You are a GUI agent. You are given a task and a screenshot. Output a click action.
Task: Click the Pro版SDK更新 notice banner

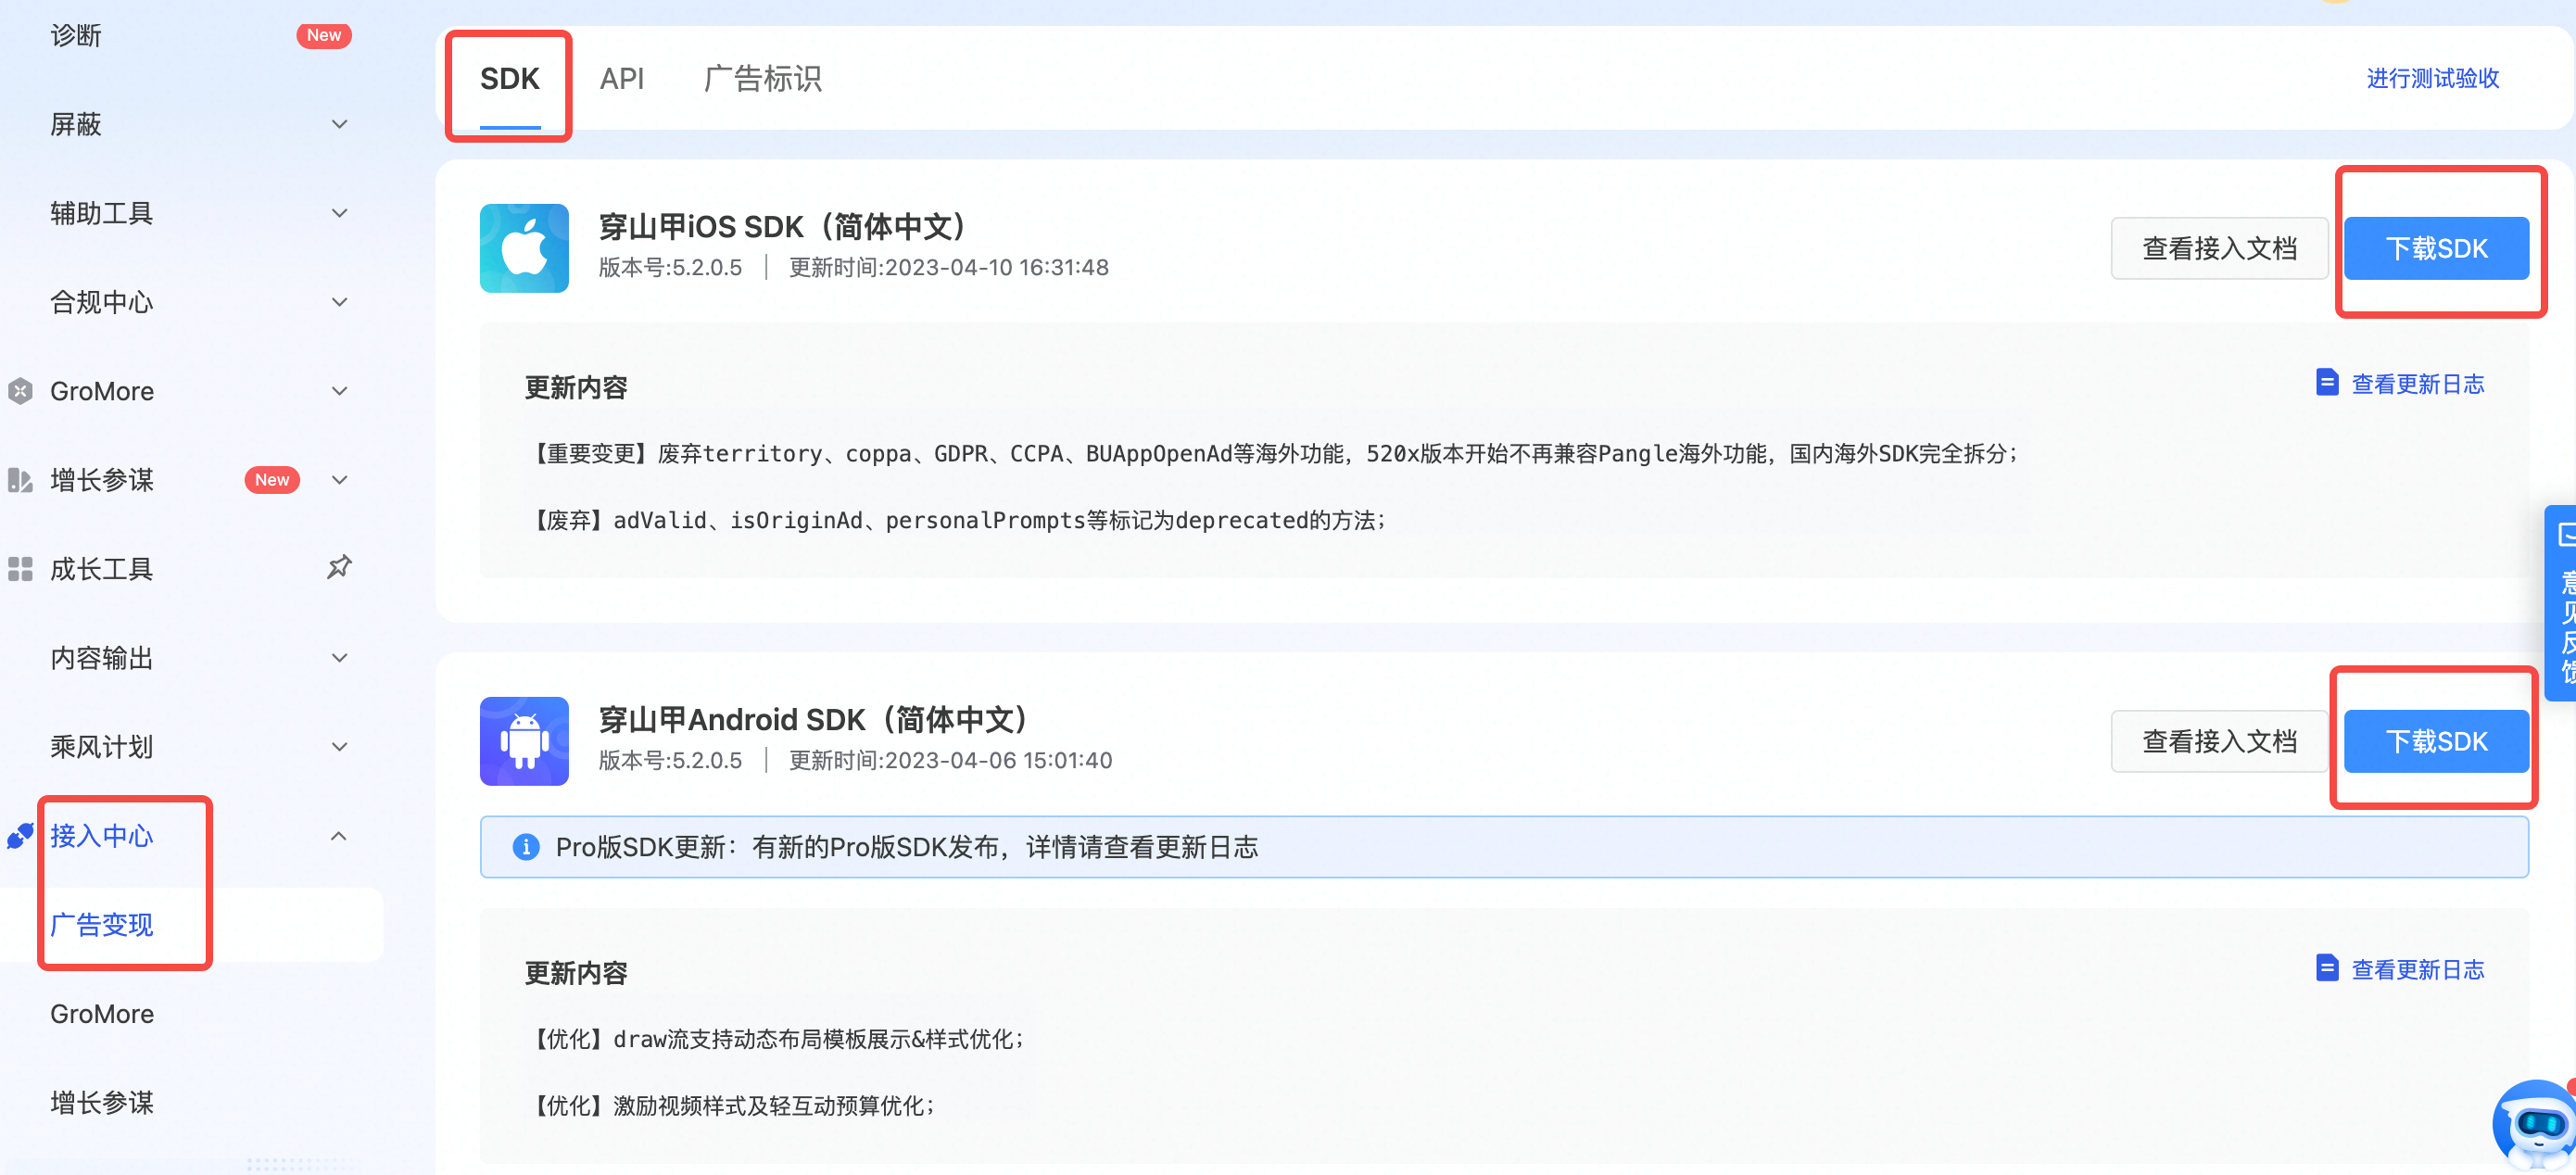tap(1504, 847)
